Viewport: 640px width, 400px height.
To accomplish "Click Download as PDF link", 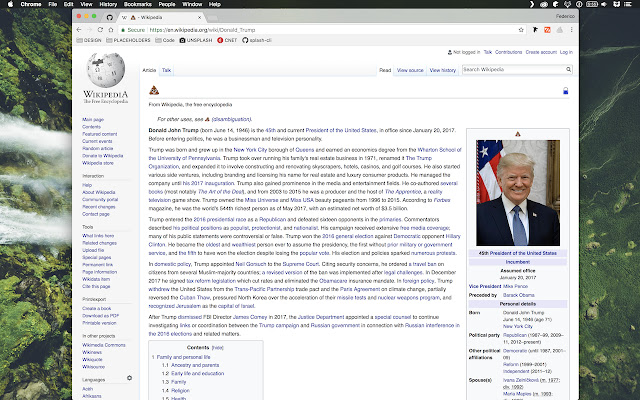I will click(100, 316).
